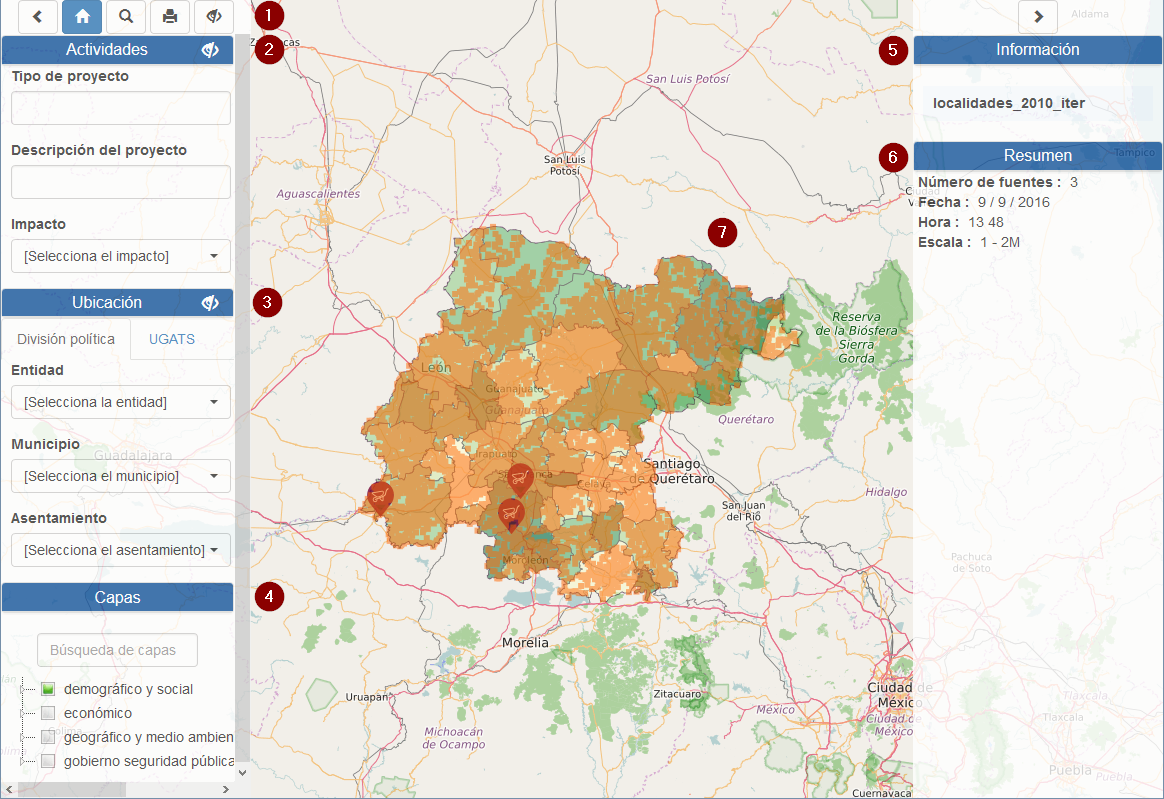Click the forward arrow in the right panel
1164x799 pixels.
[x=1038, y=16]
